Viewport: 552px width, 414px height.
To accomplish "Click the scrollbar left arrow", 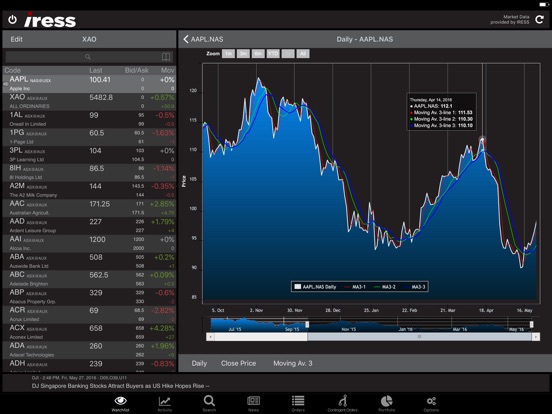I will (210, 337).
